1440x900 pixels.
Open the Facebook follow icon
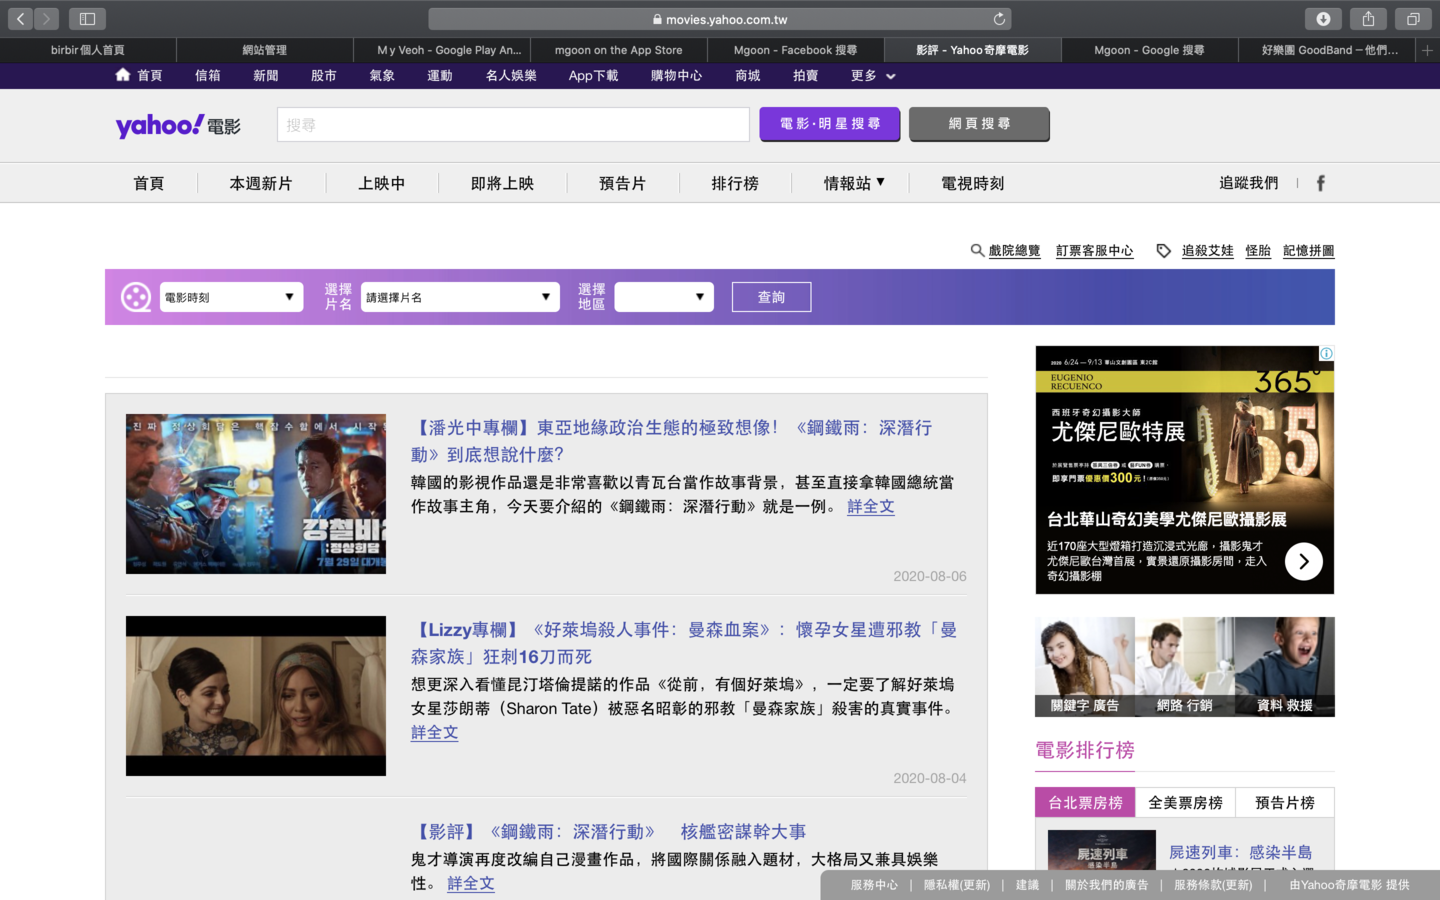click(1320, 183)
